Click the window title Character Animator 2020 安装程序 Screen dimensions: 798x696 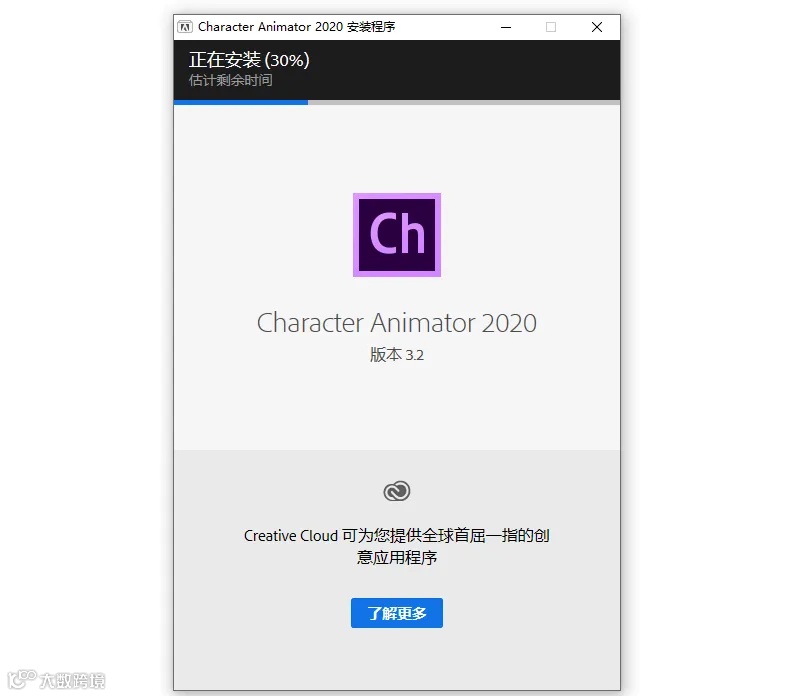coord(296,27)
